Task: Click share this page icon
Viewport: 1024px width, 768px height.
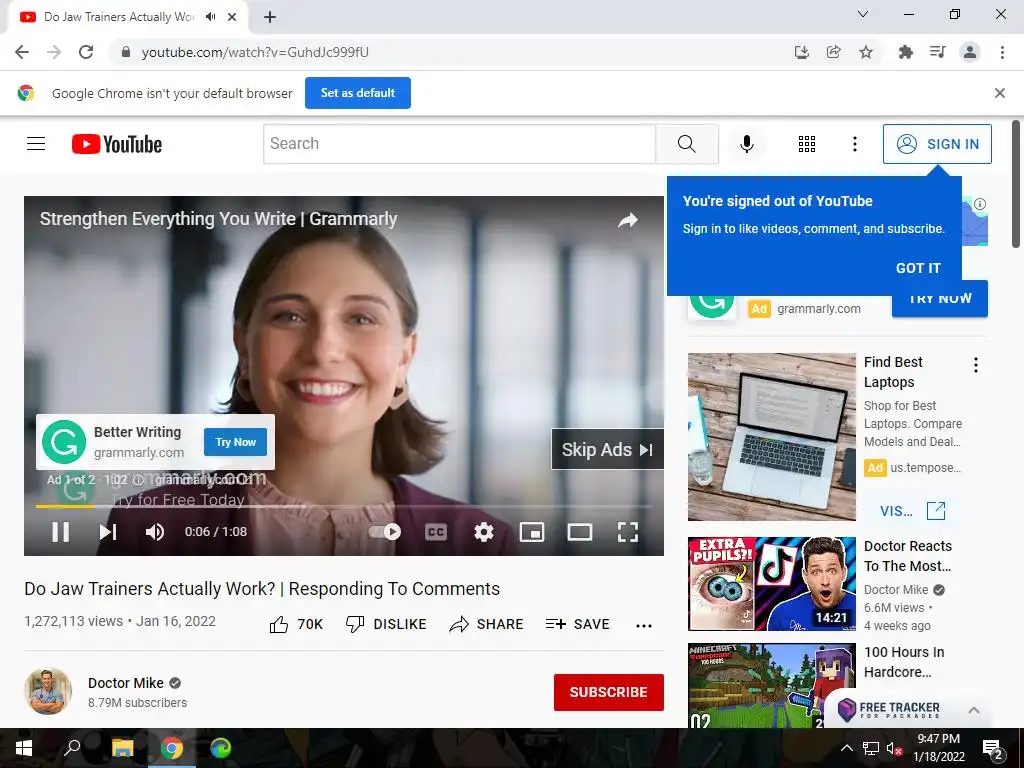Action: 833,52
